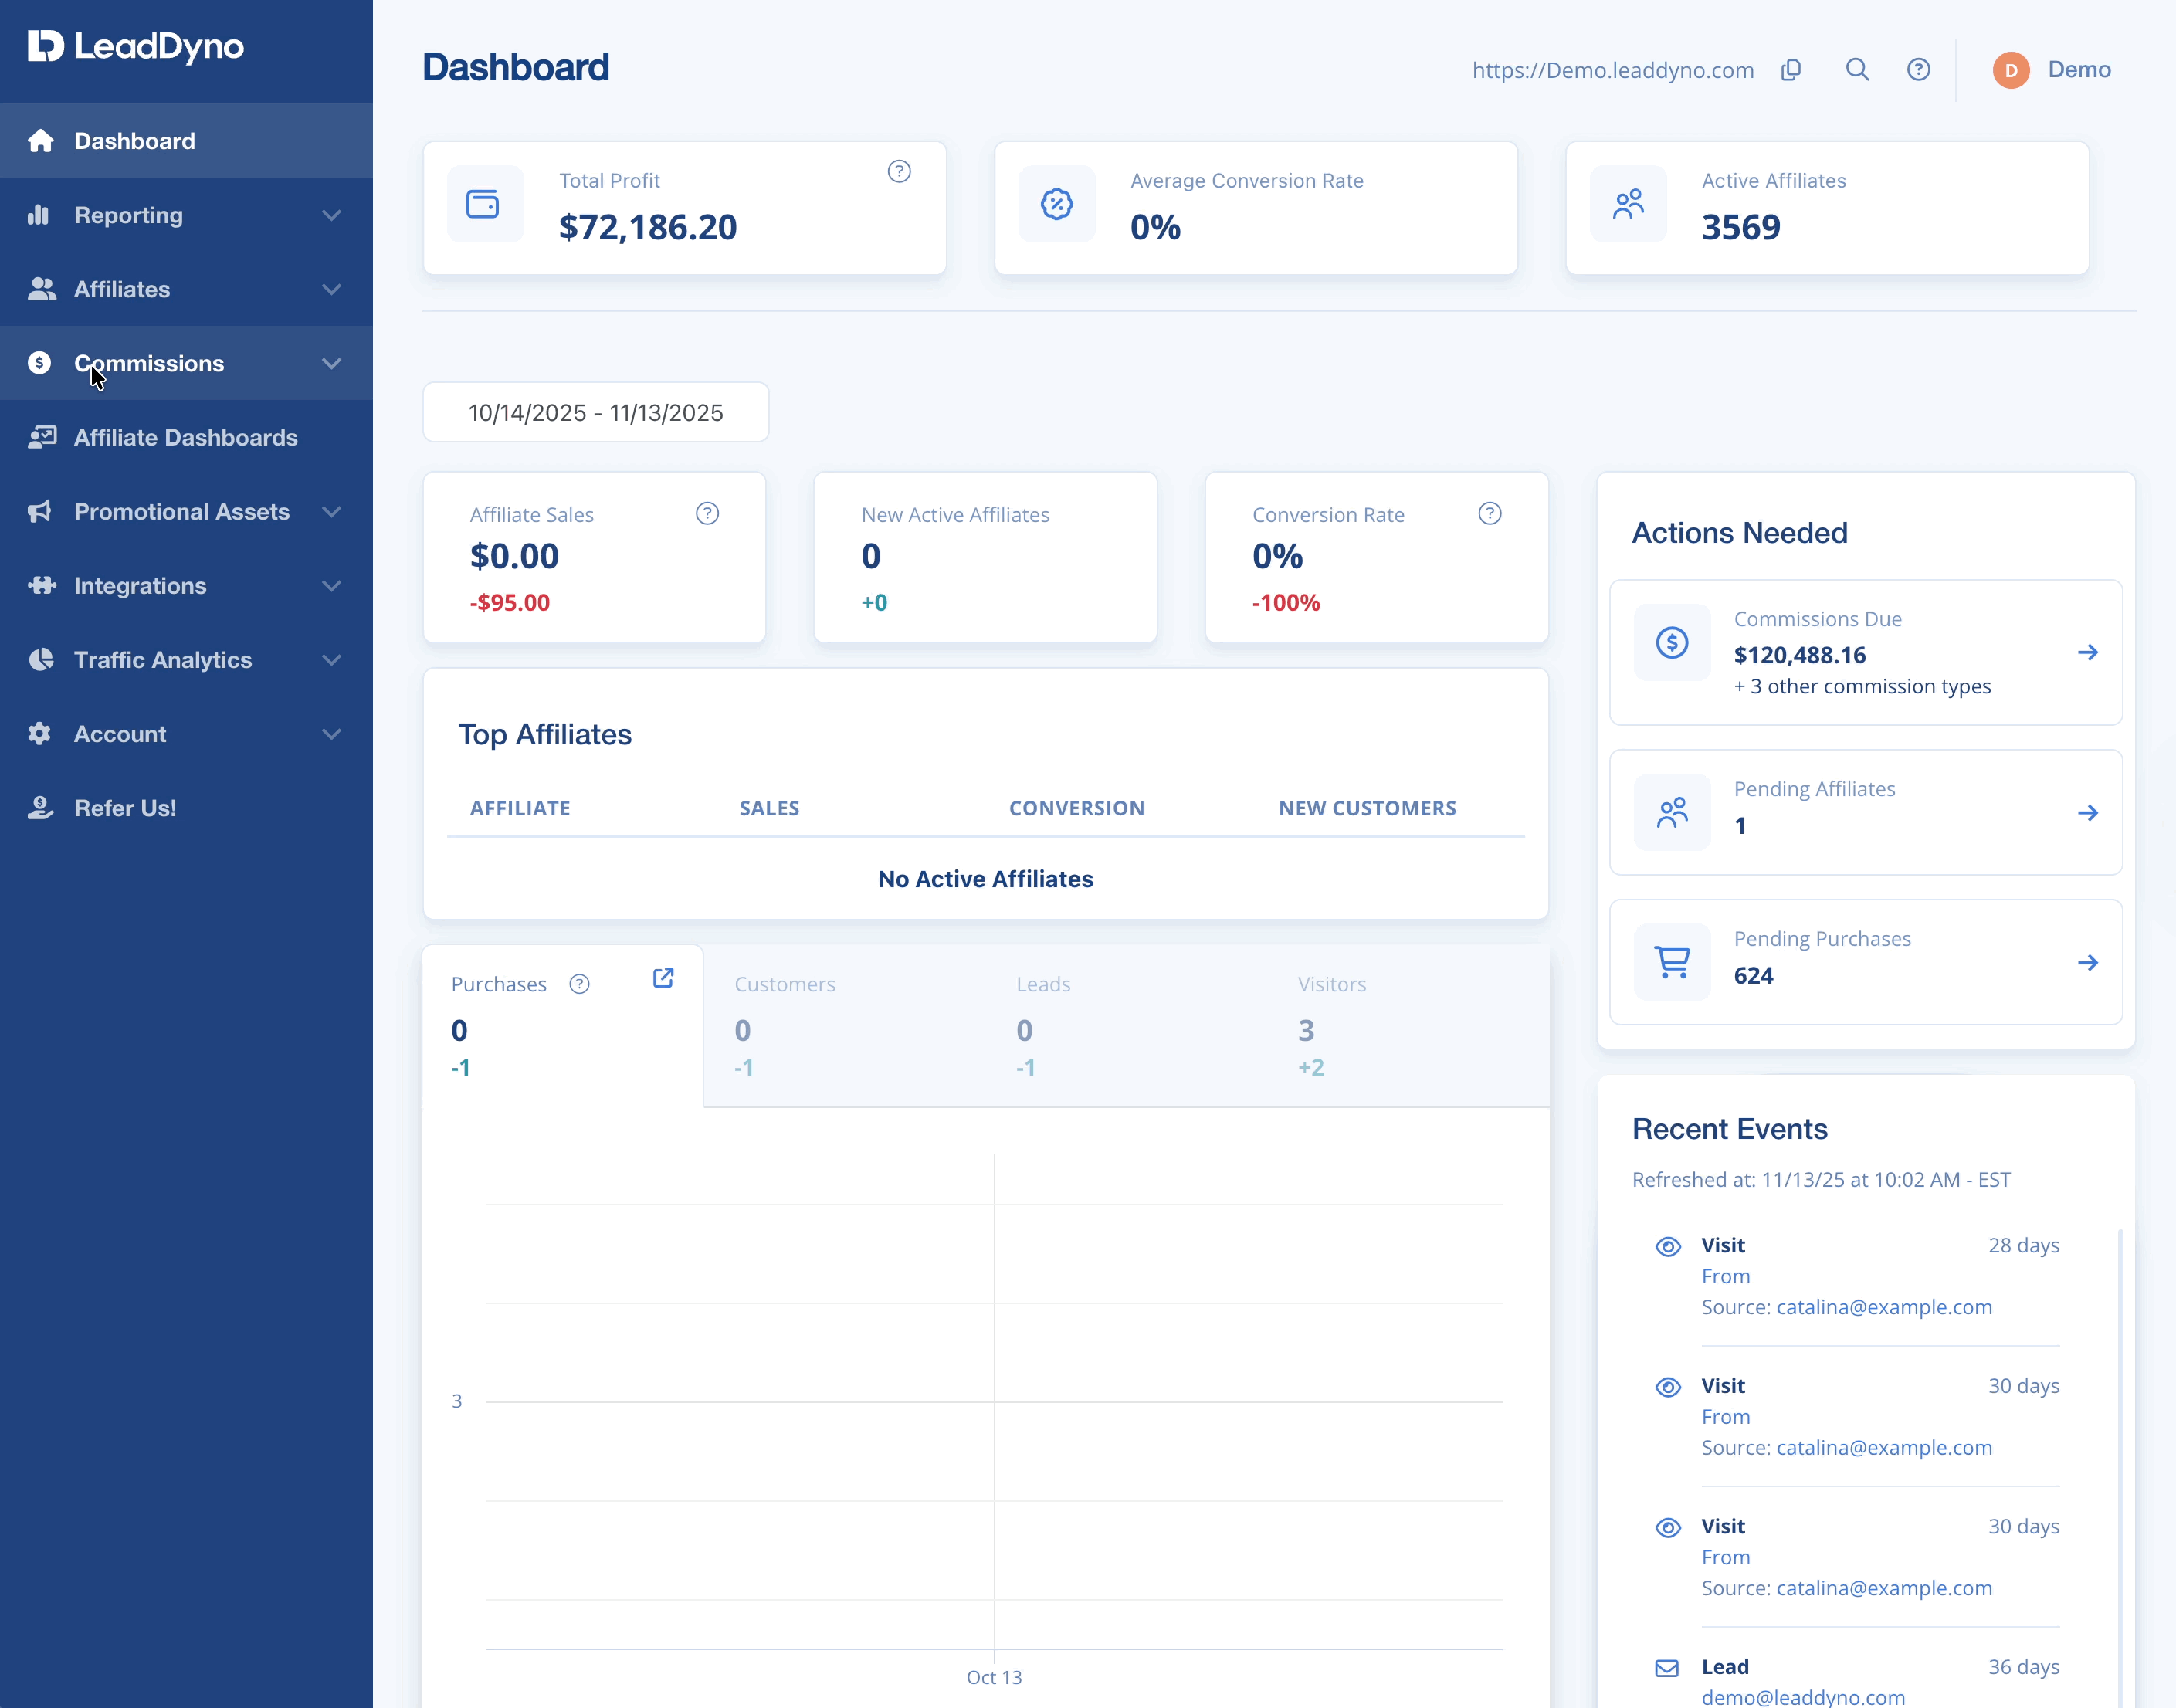Viewport: 2176px width, 1708px height.
Task: Click the Pending Purchases cart icon
Action: [1672, 962]
